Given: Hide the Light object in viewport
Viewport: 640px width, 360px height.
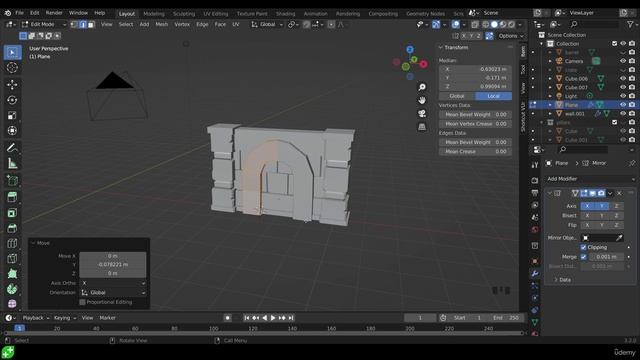Looking at the screenshot, I should [x=623, y=96].
